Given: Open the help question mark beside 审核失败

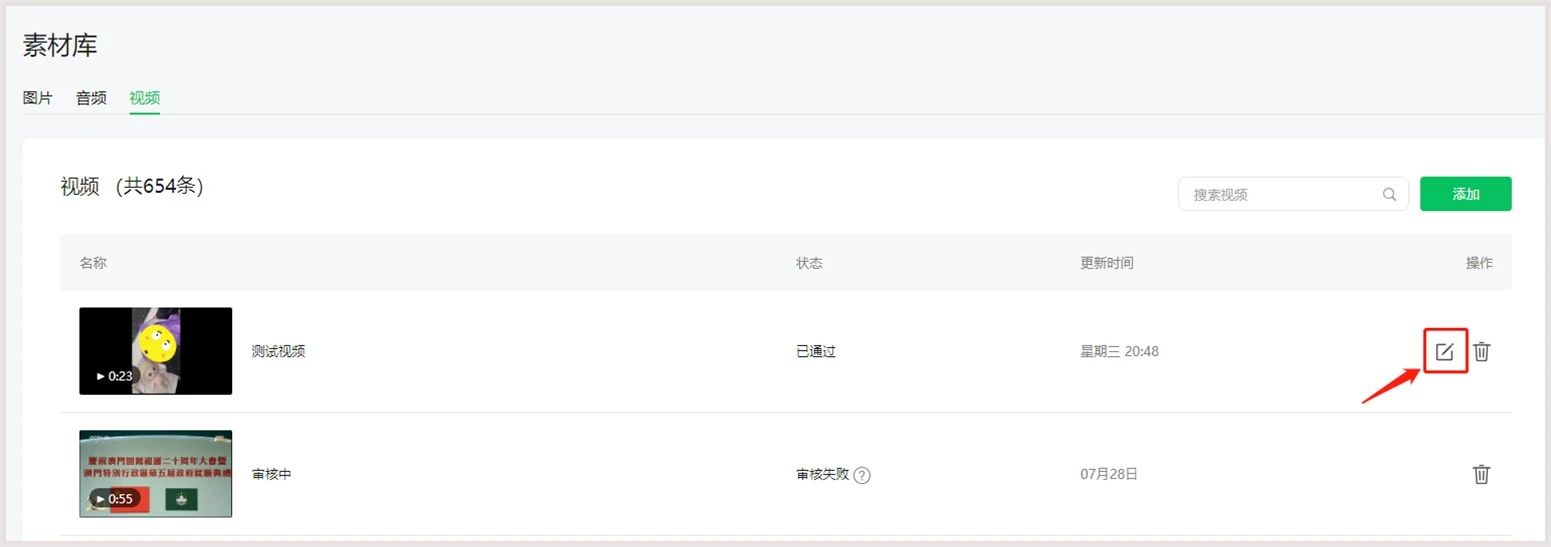Looking at the screenshot, I should pos(862,475).
